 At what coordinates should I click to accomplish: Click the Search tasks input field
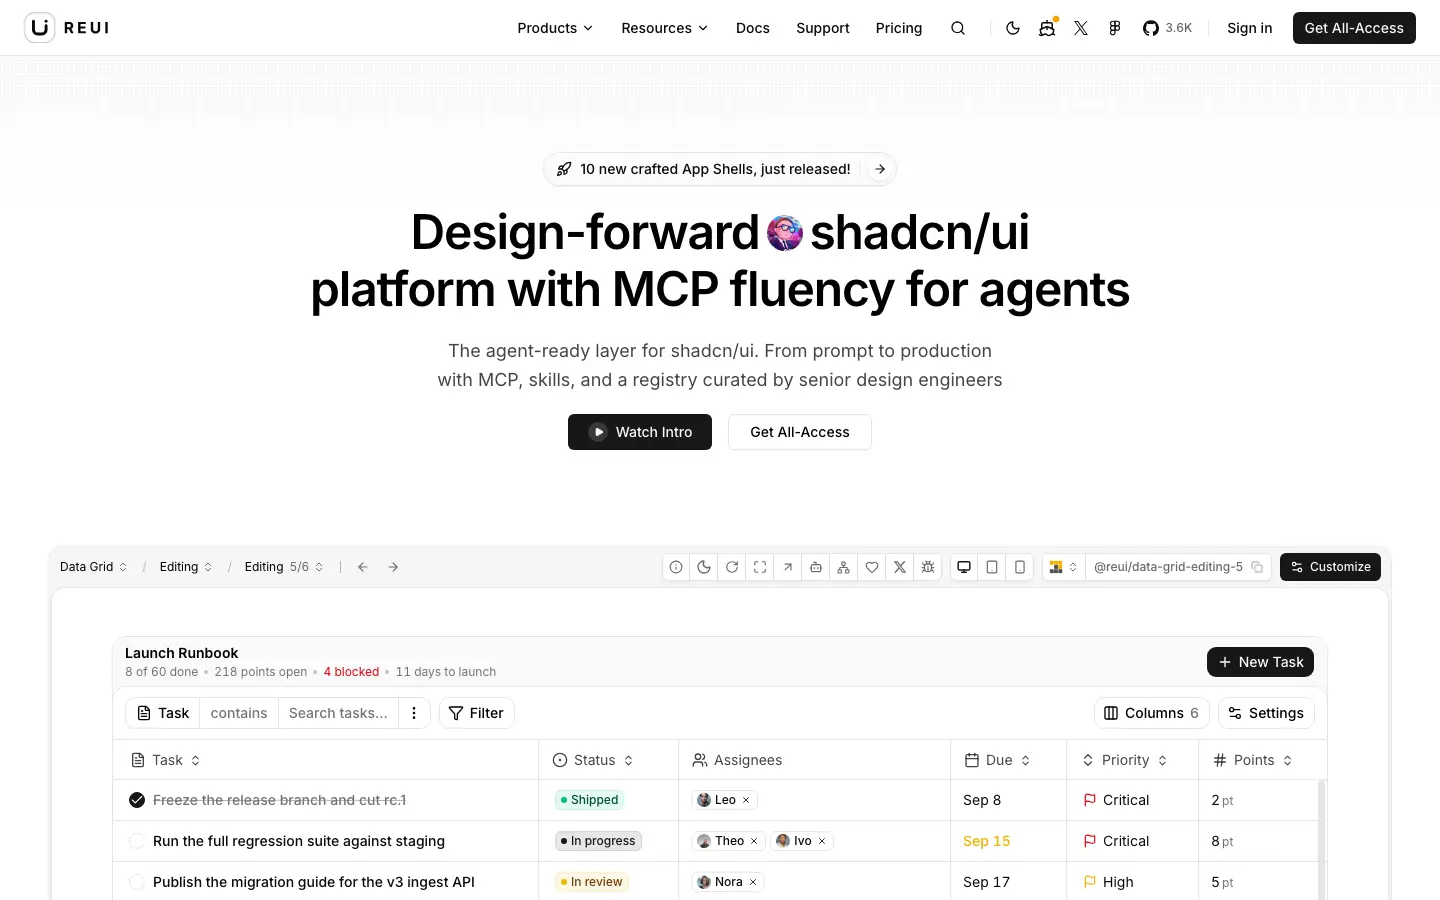coord(338,713)
